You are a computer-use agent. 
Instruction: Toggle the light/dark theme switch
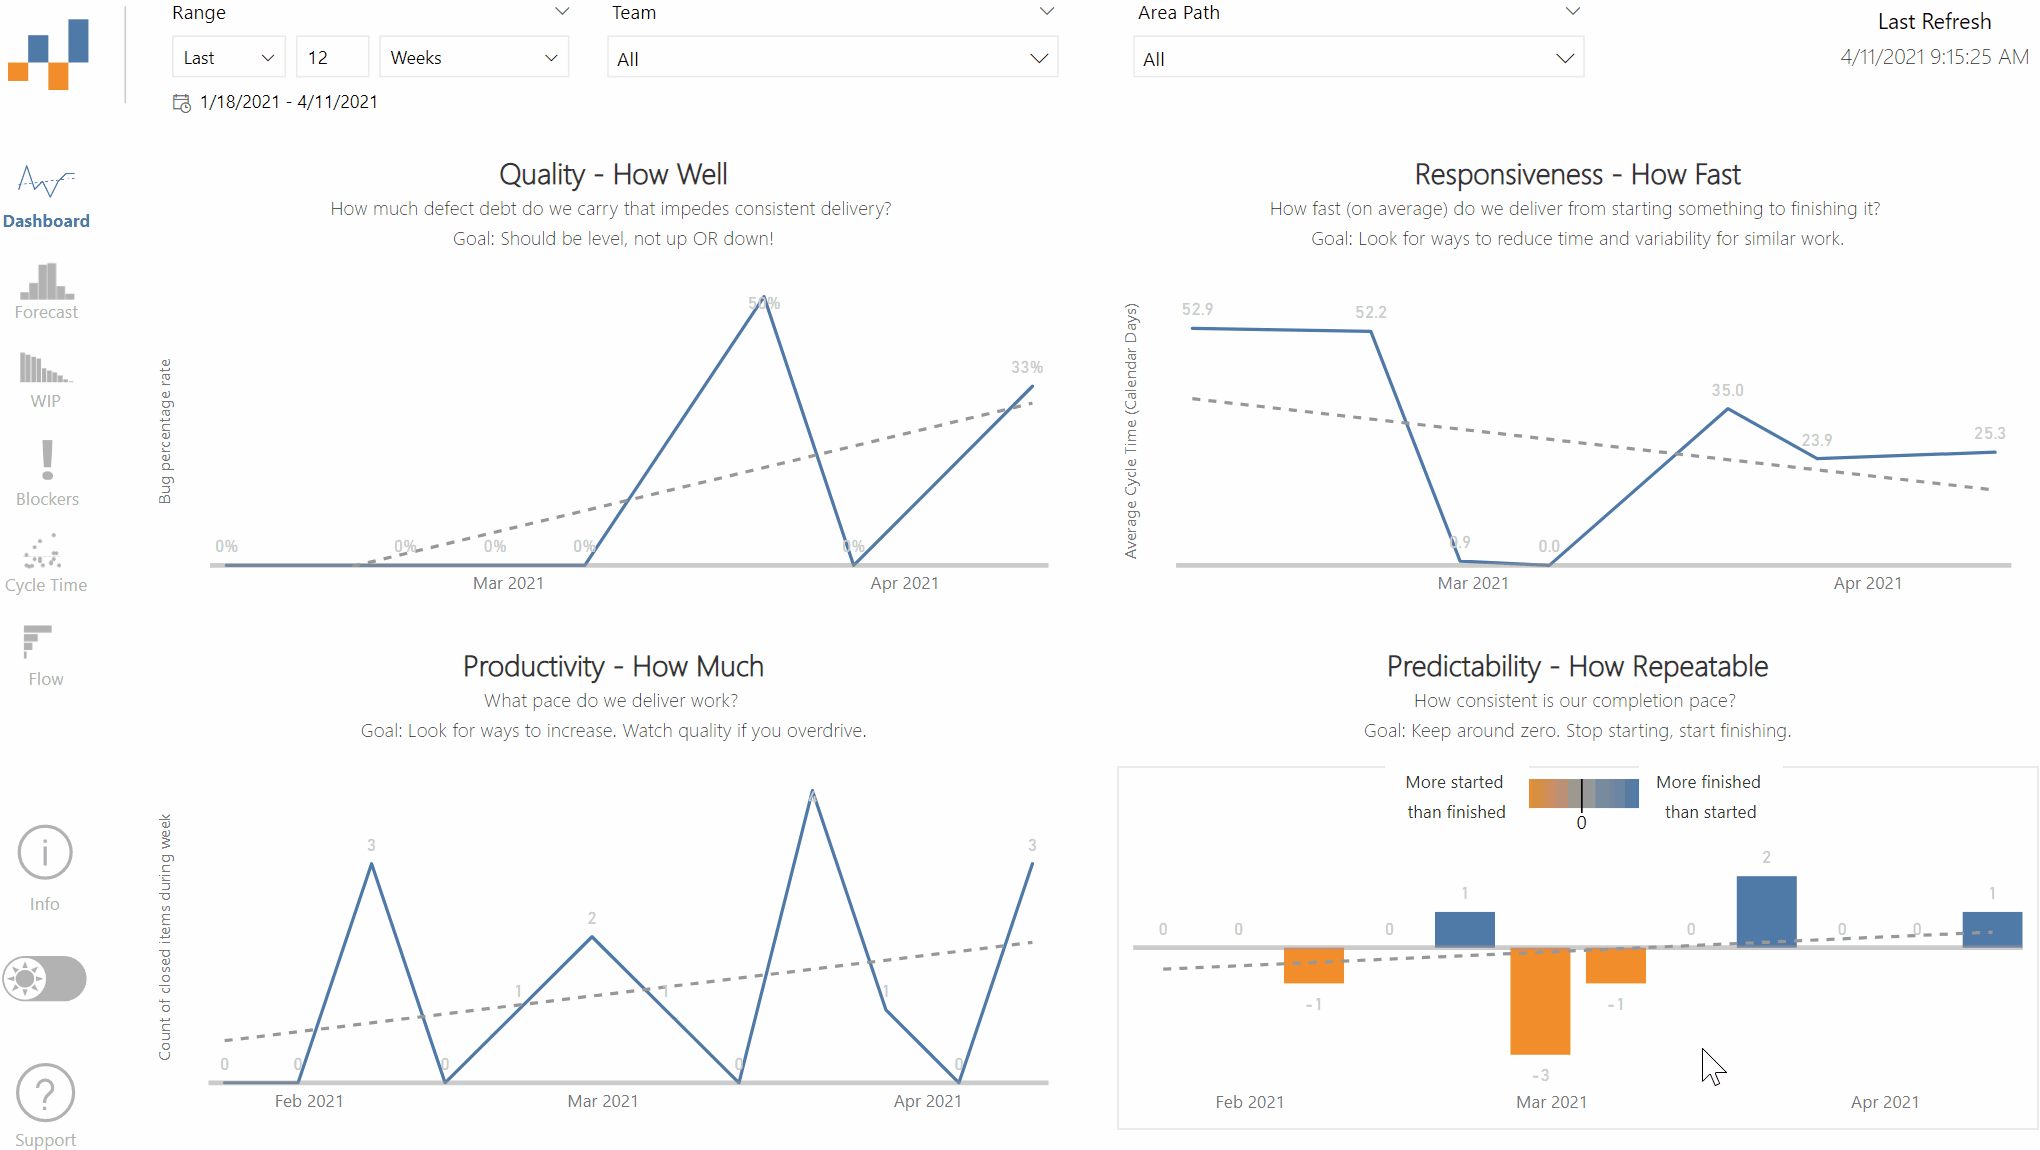tap(45, 979)
